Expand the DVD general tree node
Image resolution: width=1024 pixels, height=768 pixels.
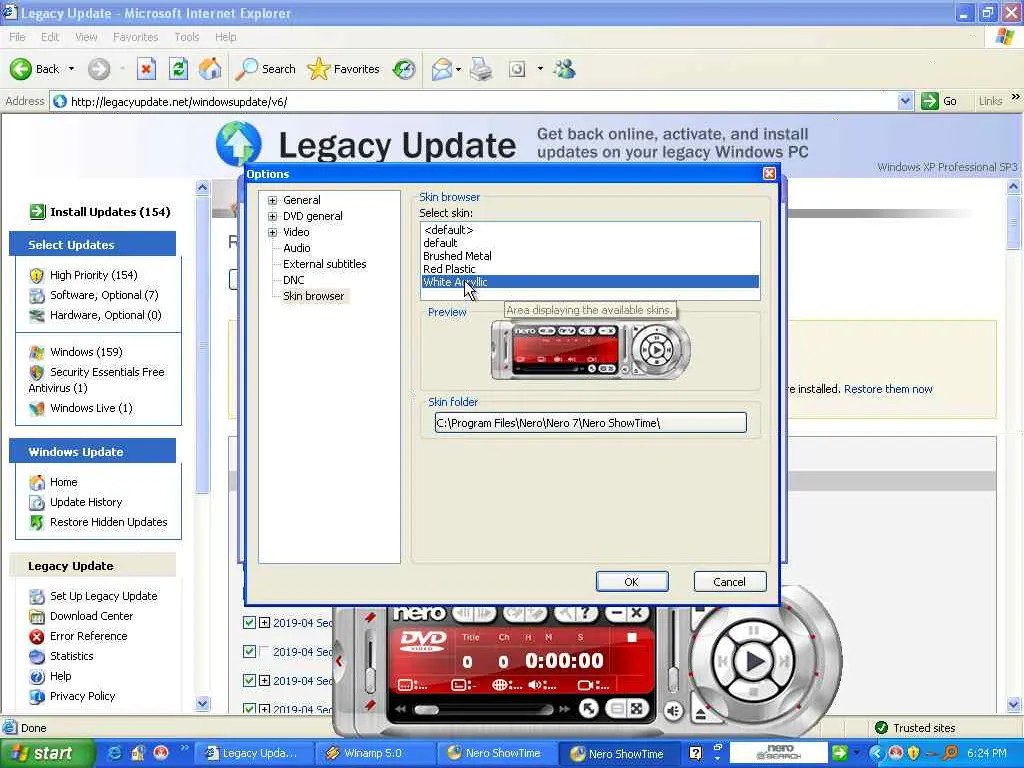[x=272, y=216]
